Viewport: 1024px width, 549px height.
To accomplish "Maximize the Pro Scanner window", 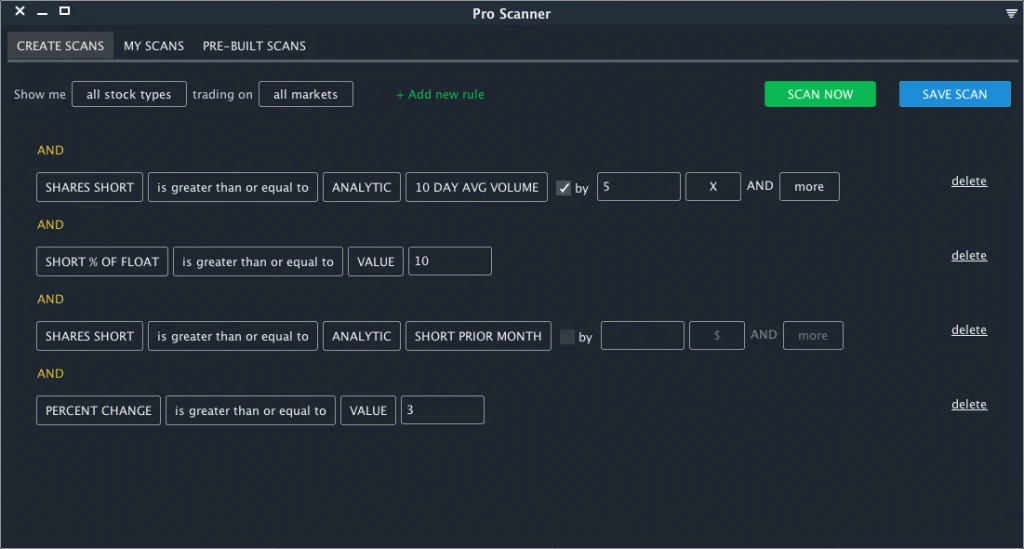I will 65,10.
